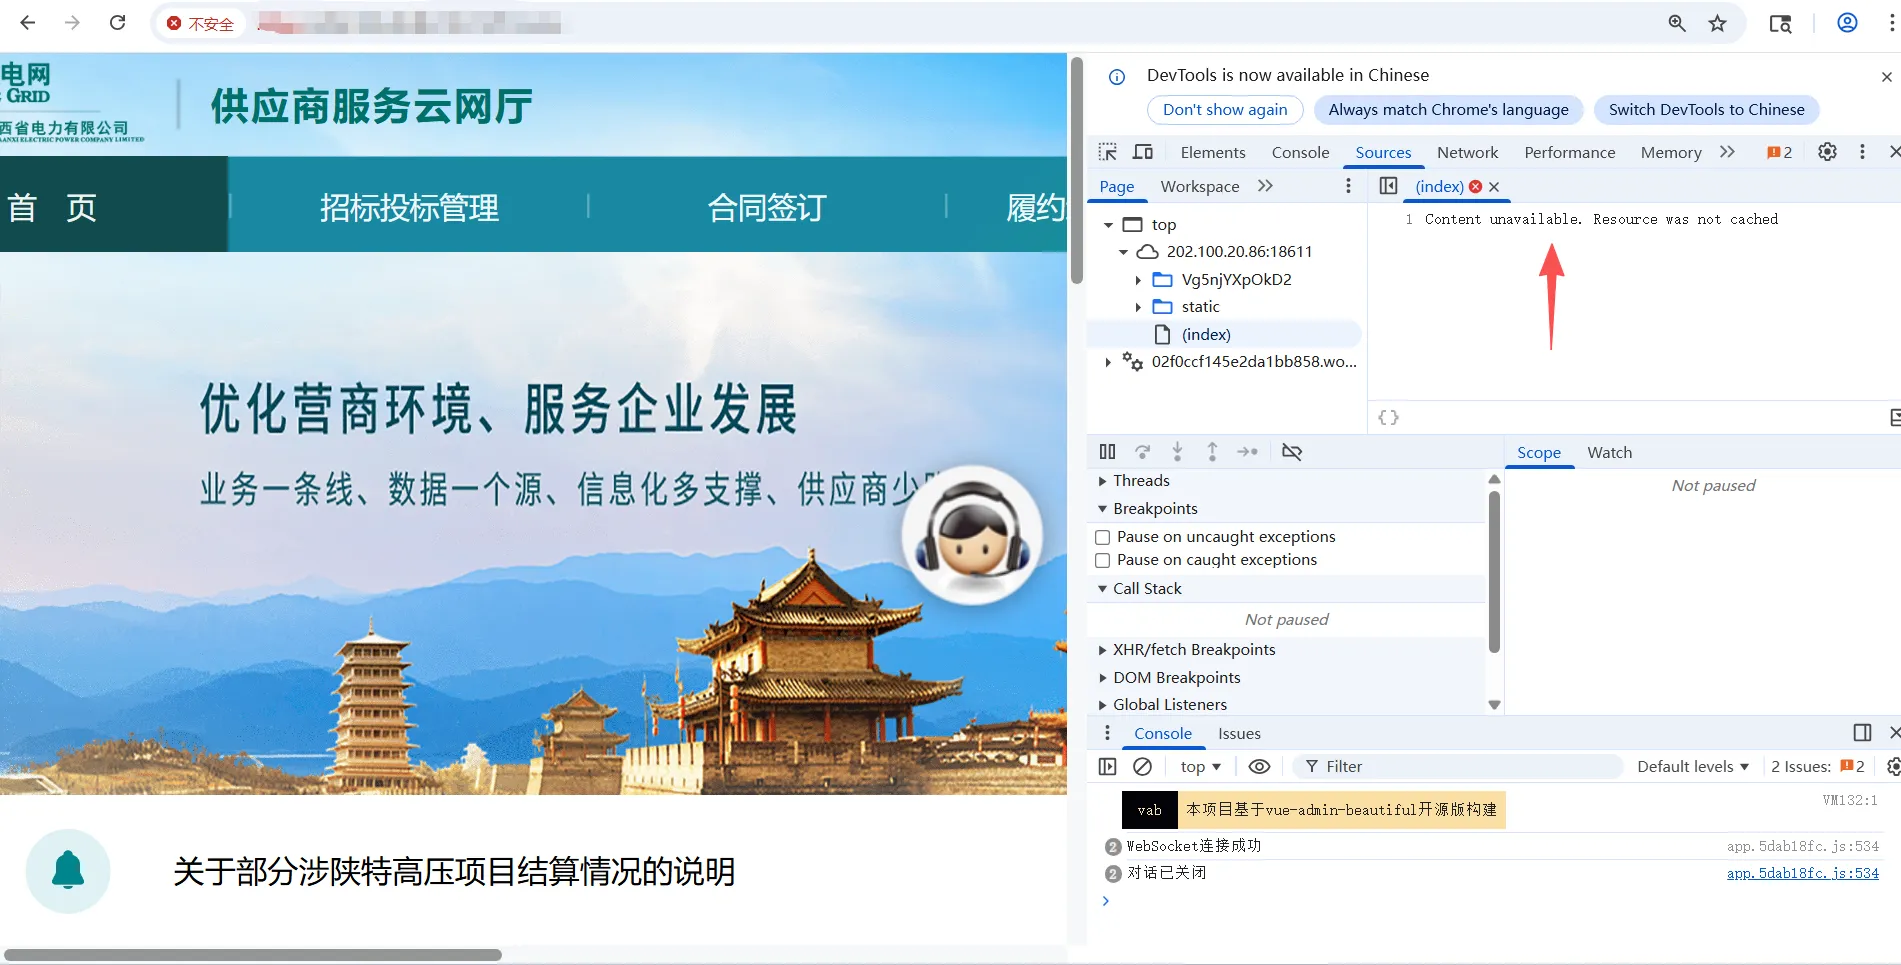
Task: Switch to the Watch tab
Action: coord(1609,452)
